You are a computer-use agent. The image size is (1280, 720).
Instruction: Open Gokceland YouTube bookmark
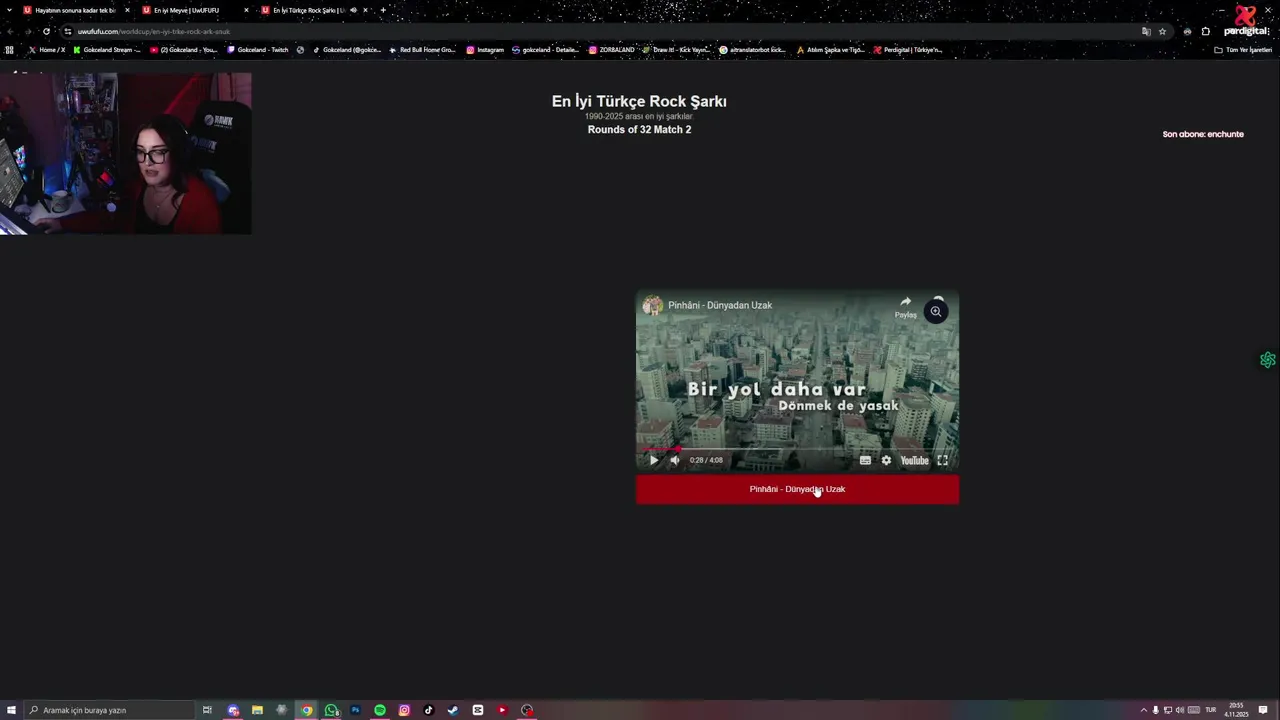tap(184, 50)
